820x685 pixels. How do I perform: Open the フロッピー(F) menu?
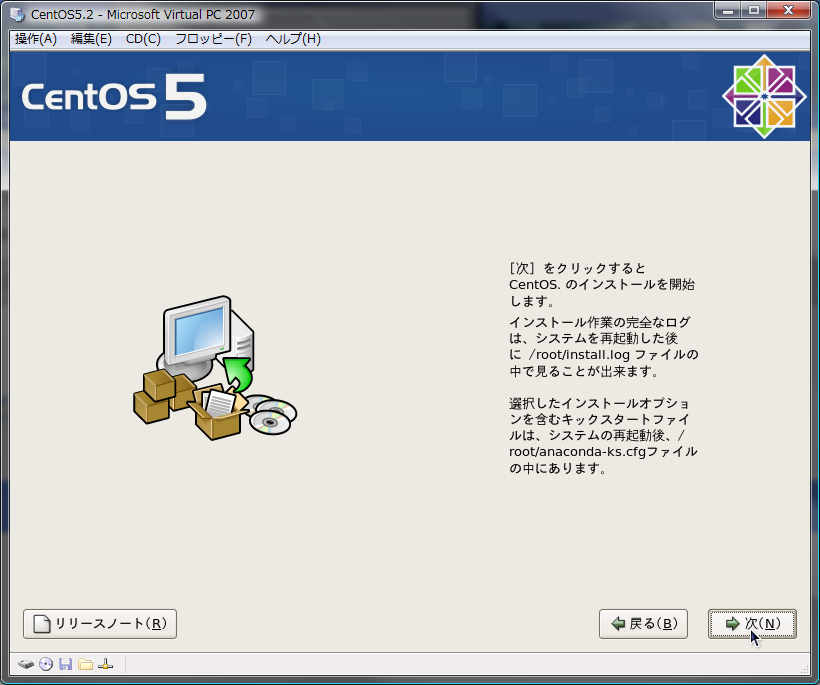[x=213, y=39]
